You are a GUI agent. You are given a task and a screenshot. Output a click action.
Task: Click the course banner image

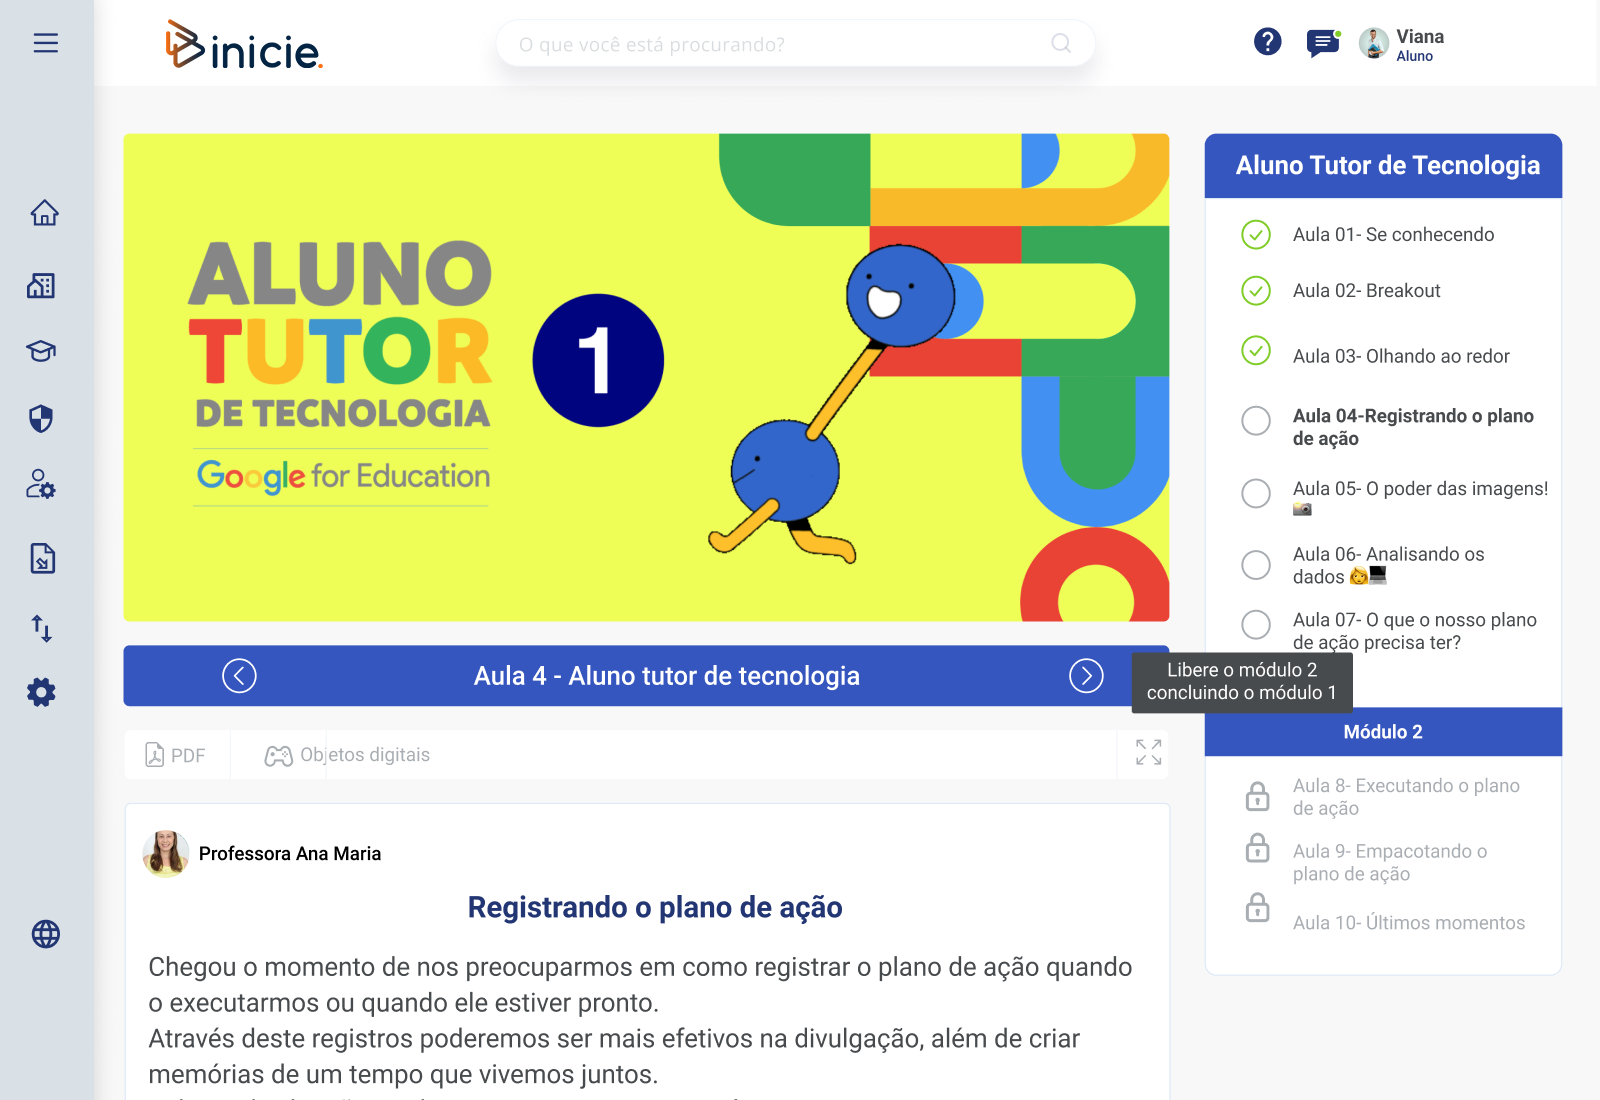click(646, 377)
